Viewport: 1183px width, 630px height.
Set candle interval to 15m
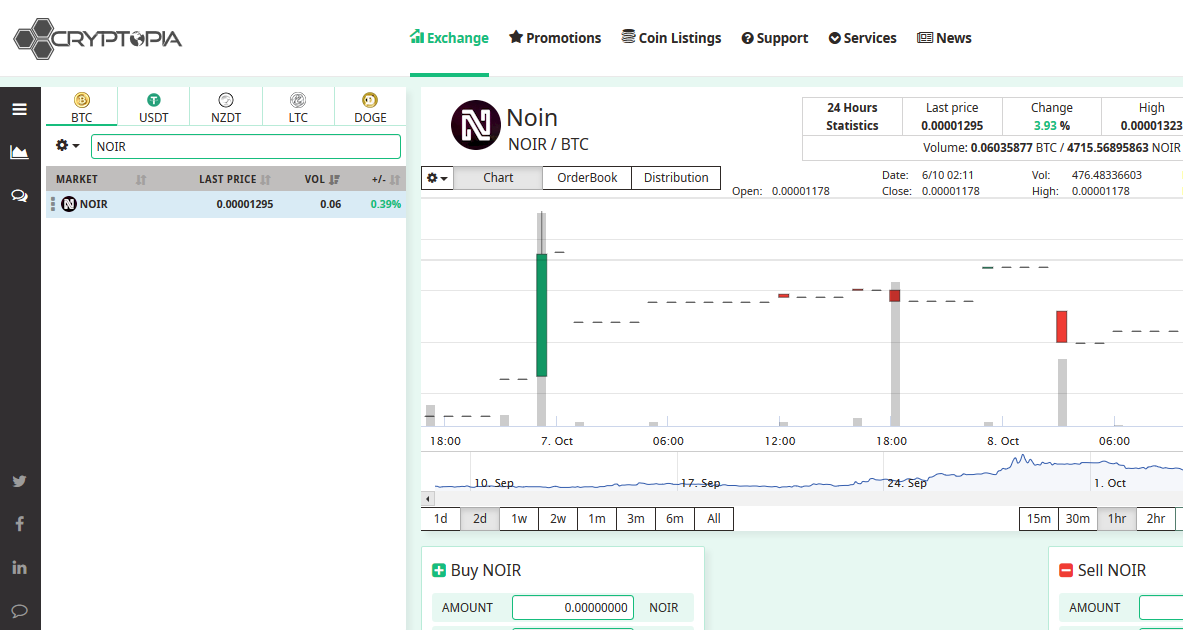1039,518
